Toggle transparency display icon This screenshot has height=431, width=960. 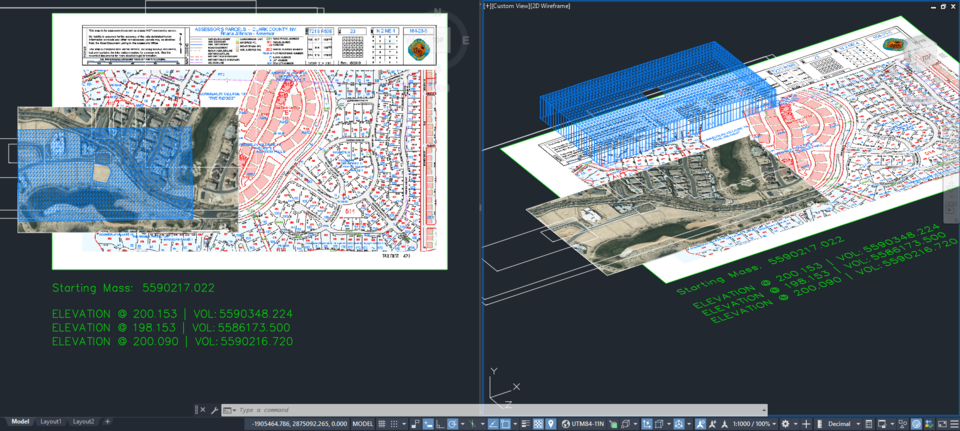coord(538,424)
